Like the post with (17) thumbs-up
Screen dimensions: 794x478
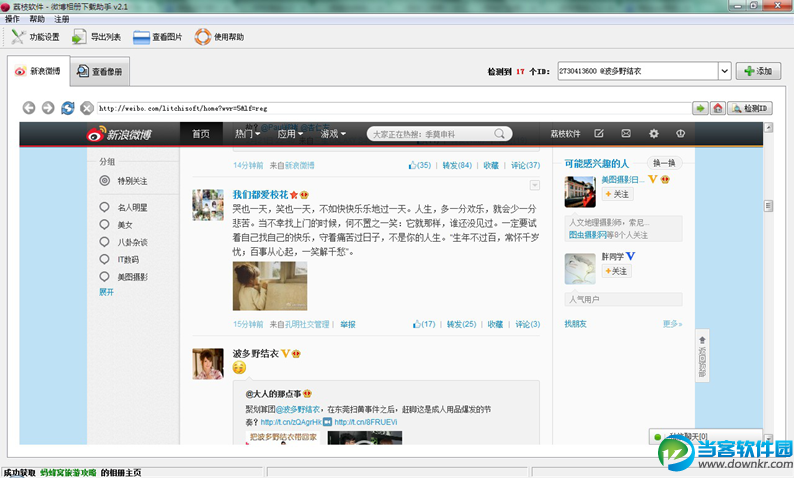click(424, 324)
